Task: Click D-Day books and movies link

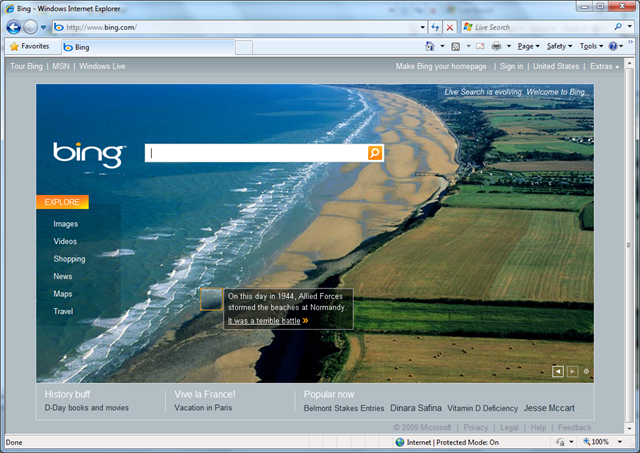Action: [87, 408]
